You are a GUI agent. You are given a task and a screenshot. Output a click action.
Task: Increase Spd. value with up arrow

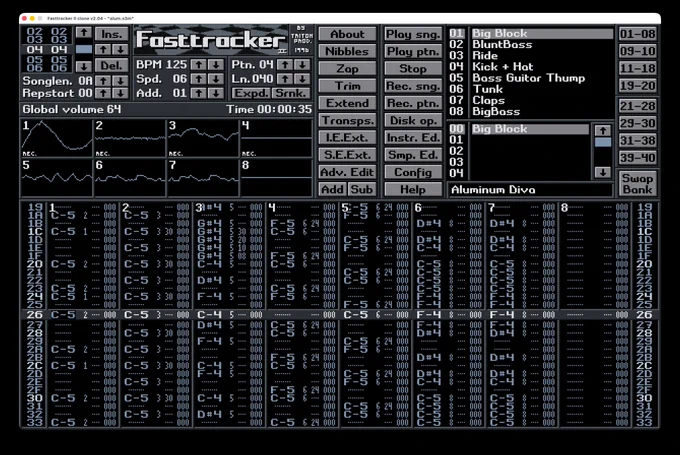tap(199, 79)
